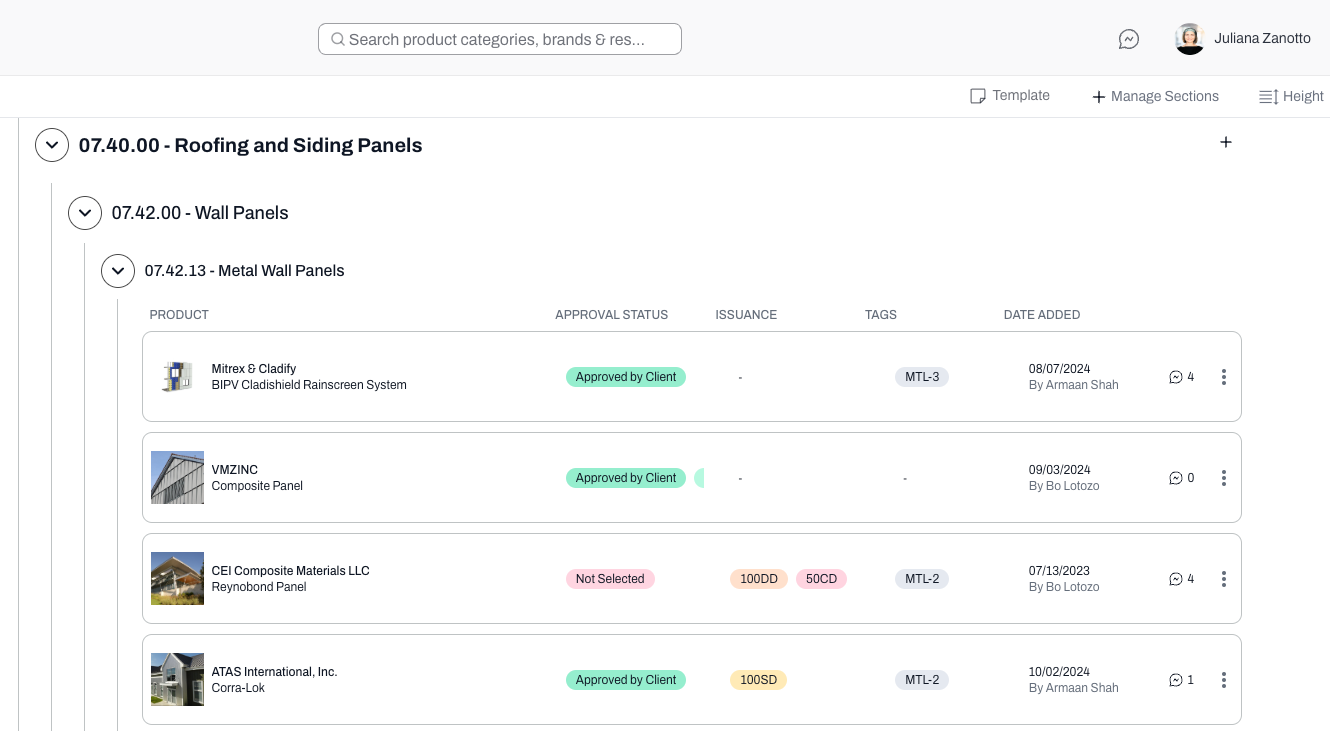The width and height of the screenshot is (1330, 731).
Task: View comments on the ATAS Corra-Lok product
Action: click(1181, 680)
